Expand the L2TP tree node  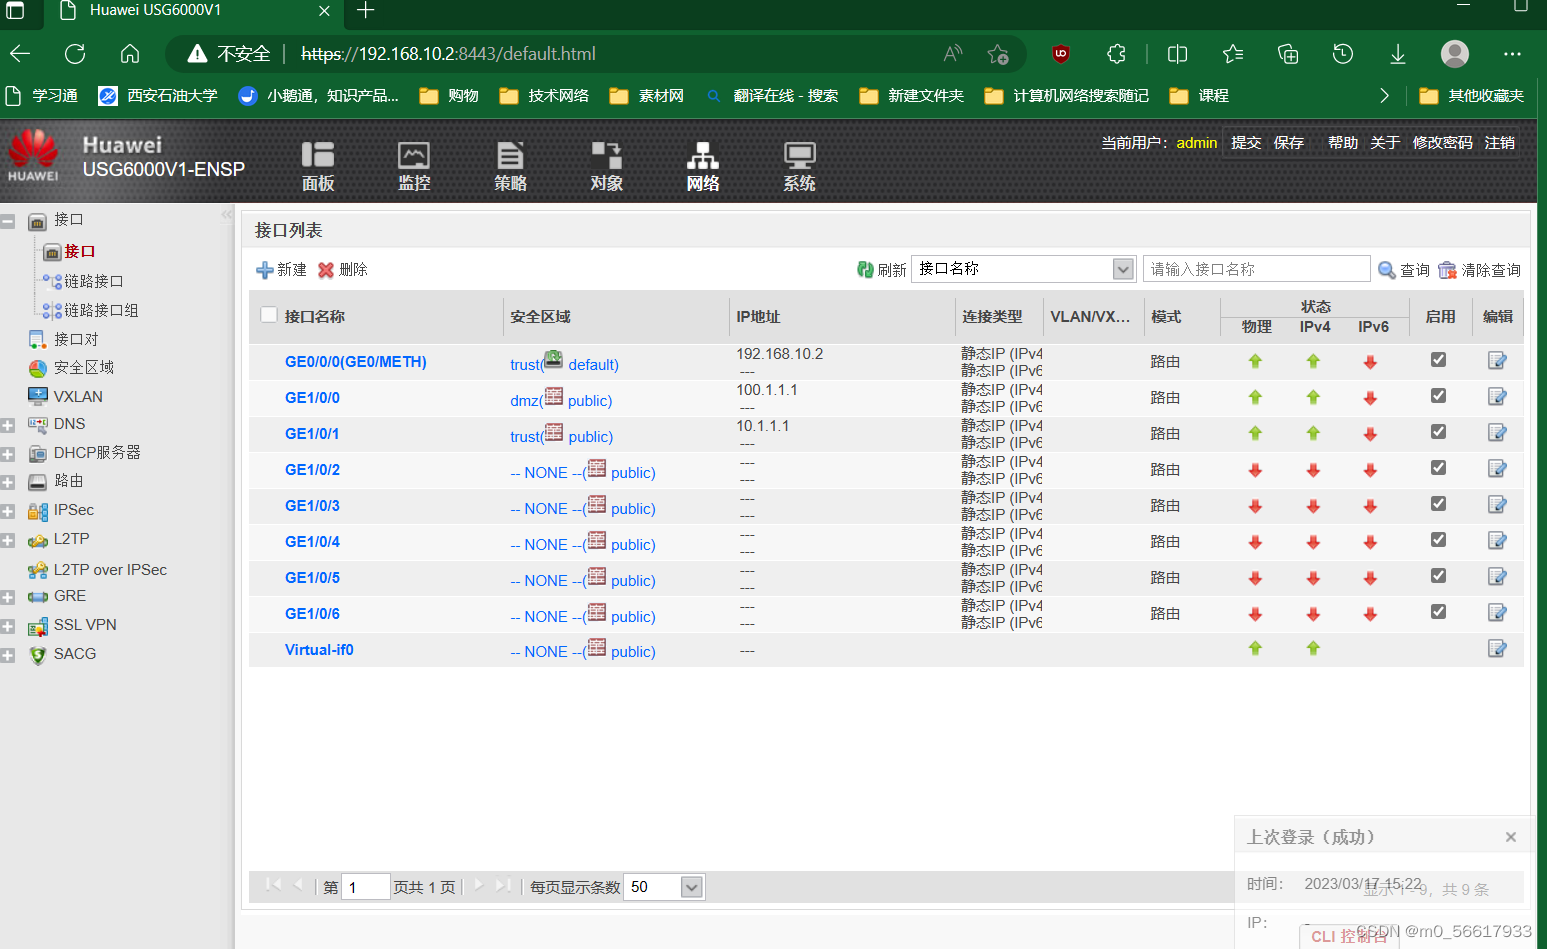click(8, 540)
